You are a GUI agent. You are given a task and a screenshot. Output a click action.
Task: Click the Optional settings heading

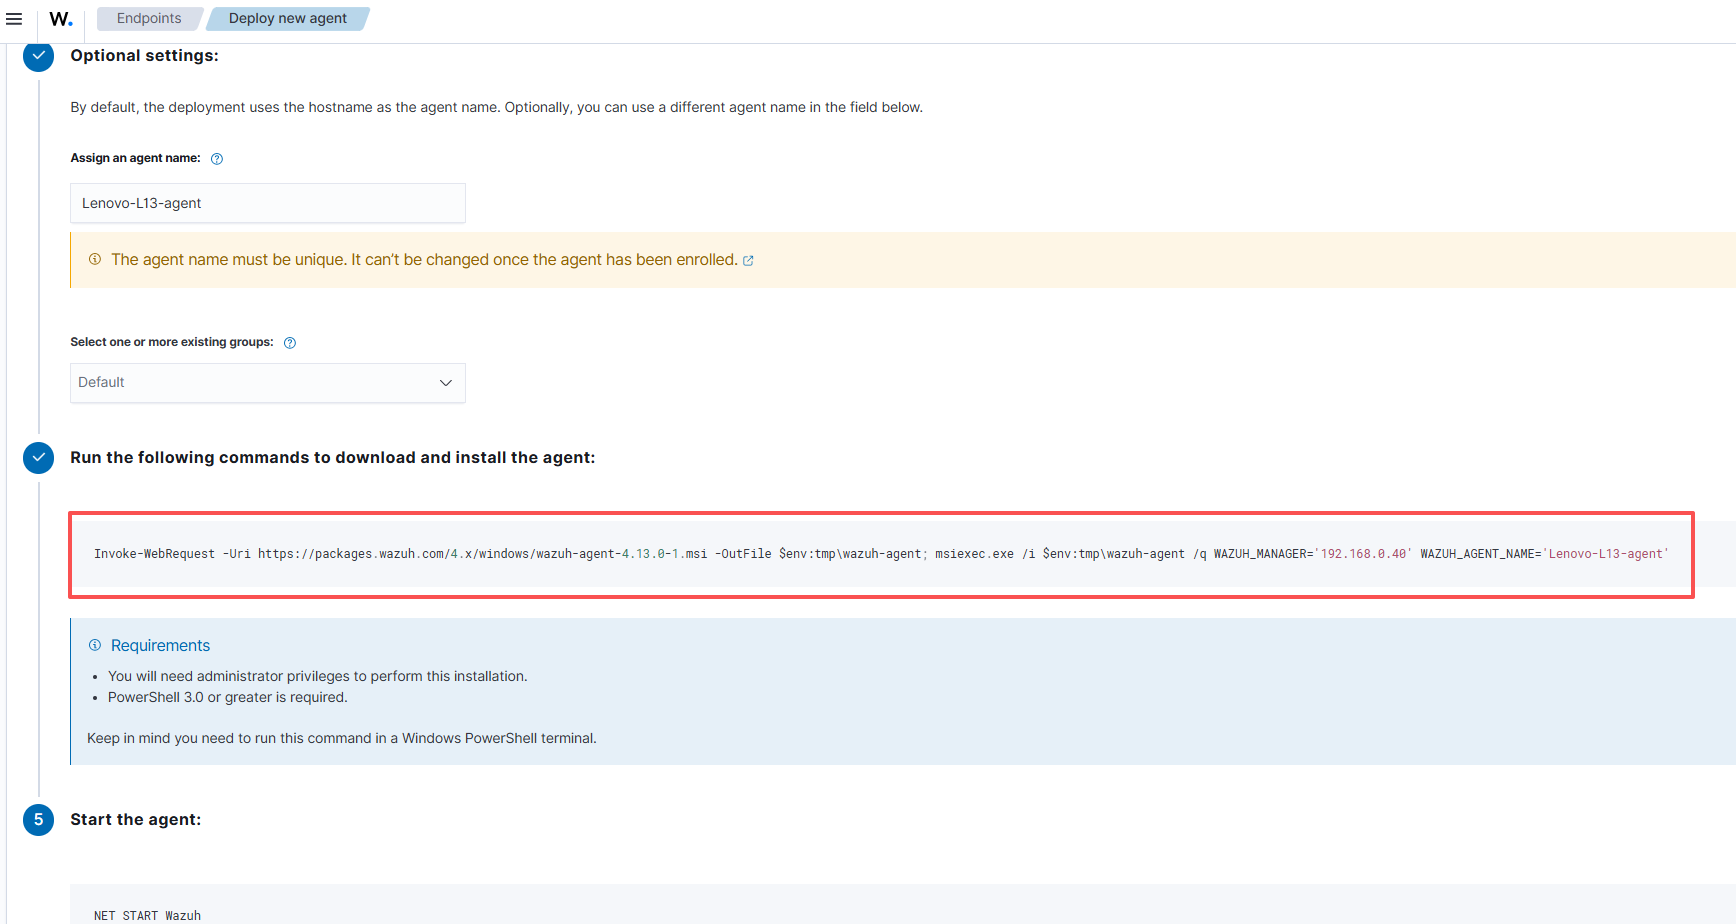coord(144,56)
